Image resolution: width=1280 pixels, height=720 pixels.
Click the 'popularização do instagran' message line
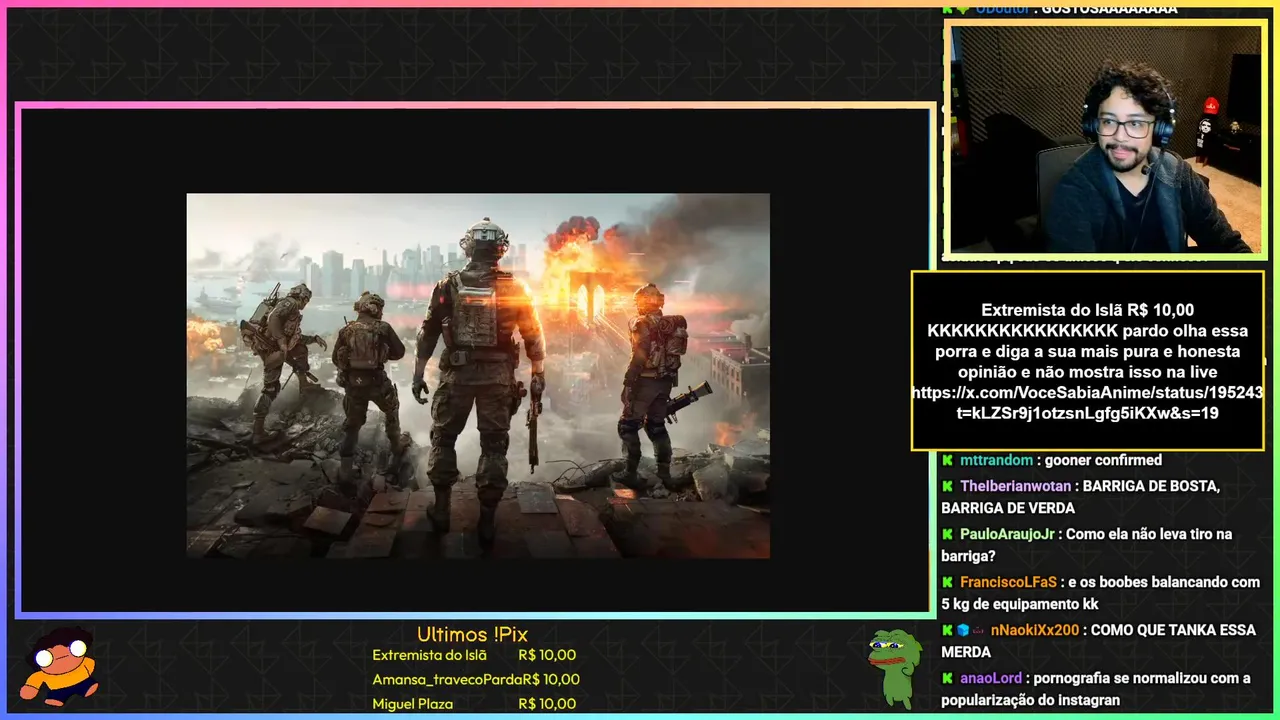(x=1030, y=700)
